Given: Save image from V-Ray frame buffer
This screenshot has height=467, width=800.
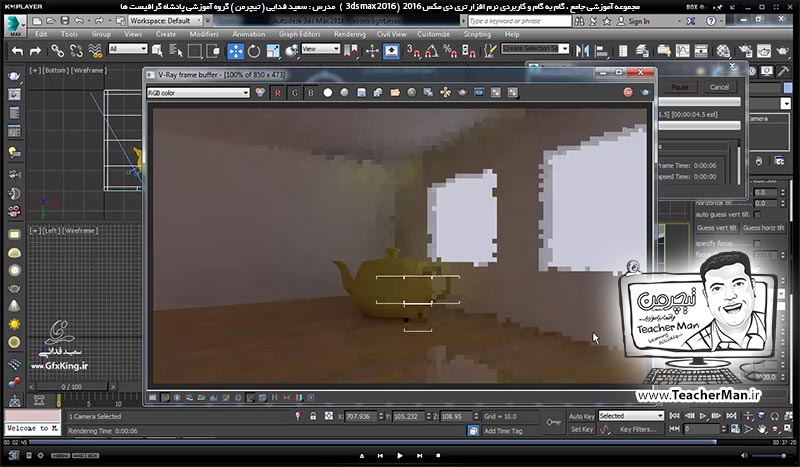Looking at the screenshot, I should click(x=361, y=92).
